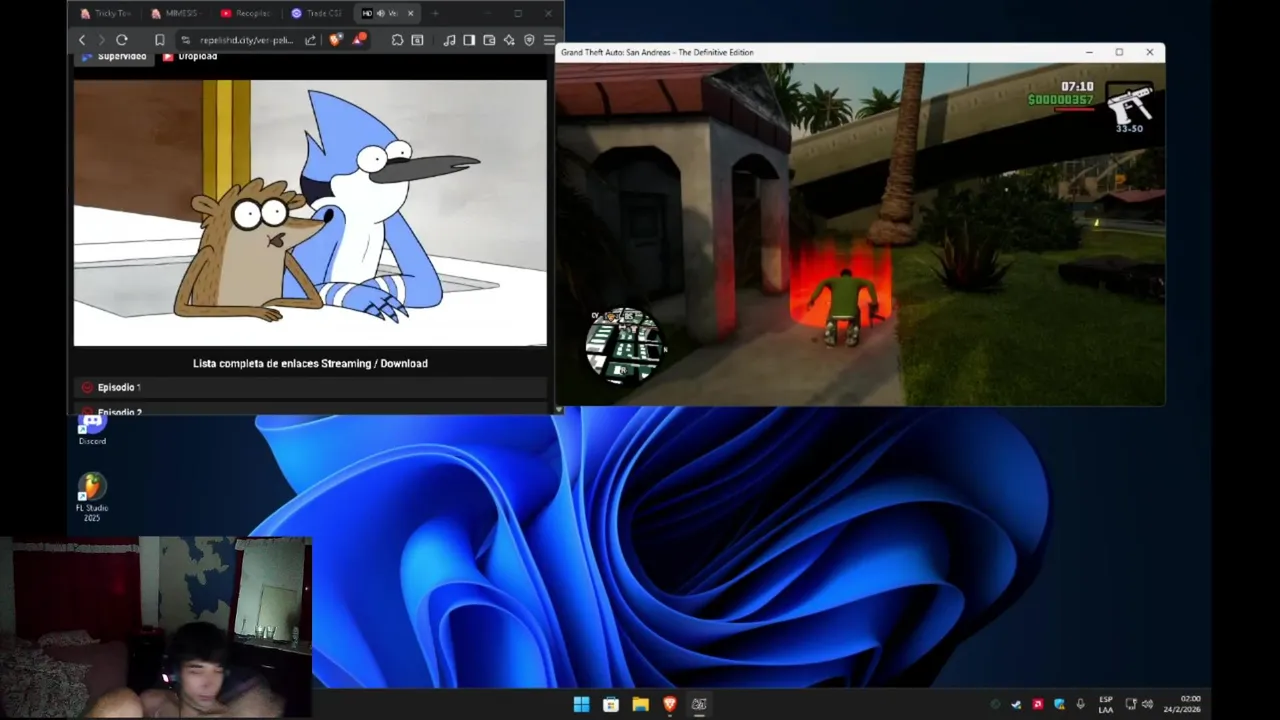Select the Supervideo server option
Screen dimensions: 1280x720
114,57
